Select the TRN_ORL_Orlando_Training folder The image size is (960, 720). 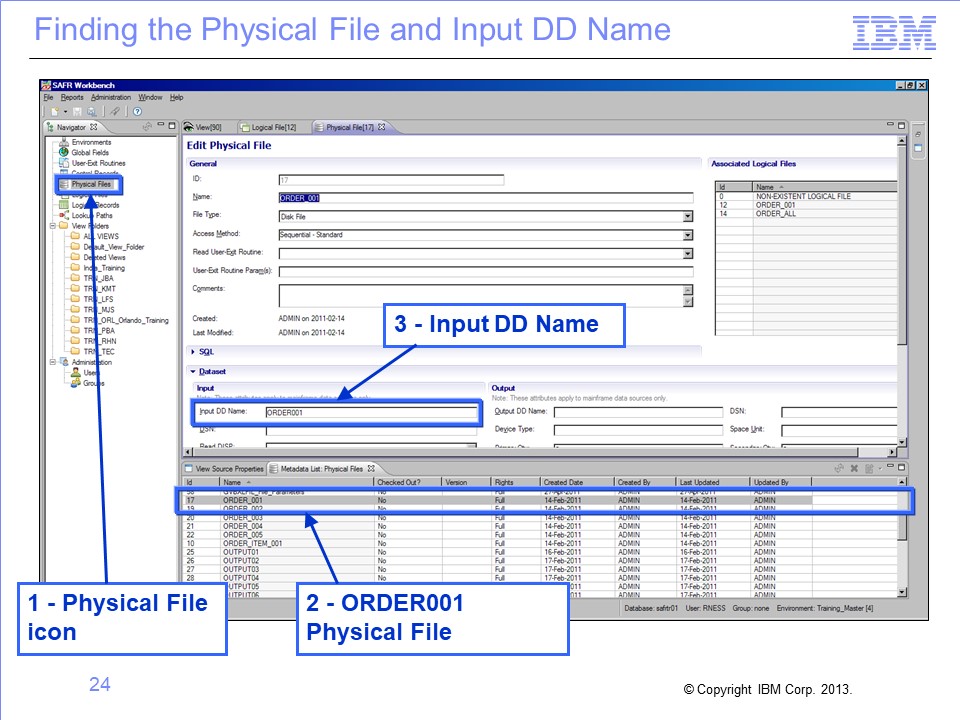click(126, 320)
